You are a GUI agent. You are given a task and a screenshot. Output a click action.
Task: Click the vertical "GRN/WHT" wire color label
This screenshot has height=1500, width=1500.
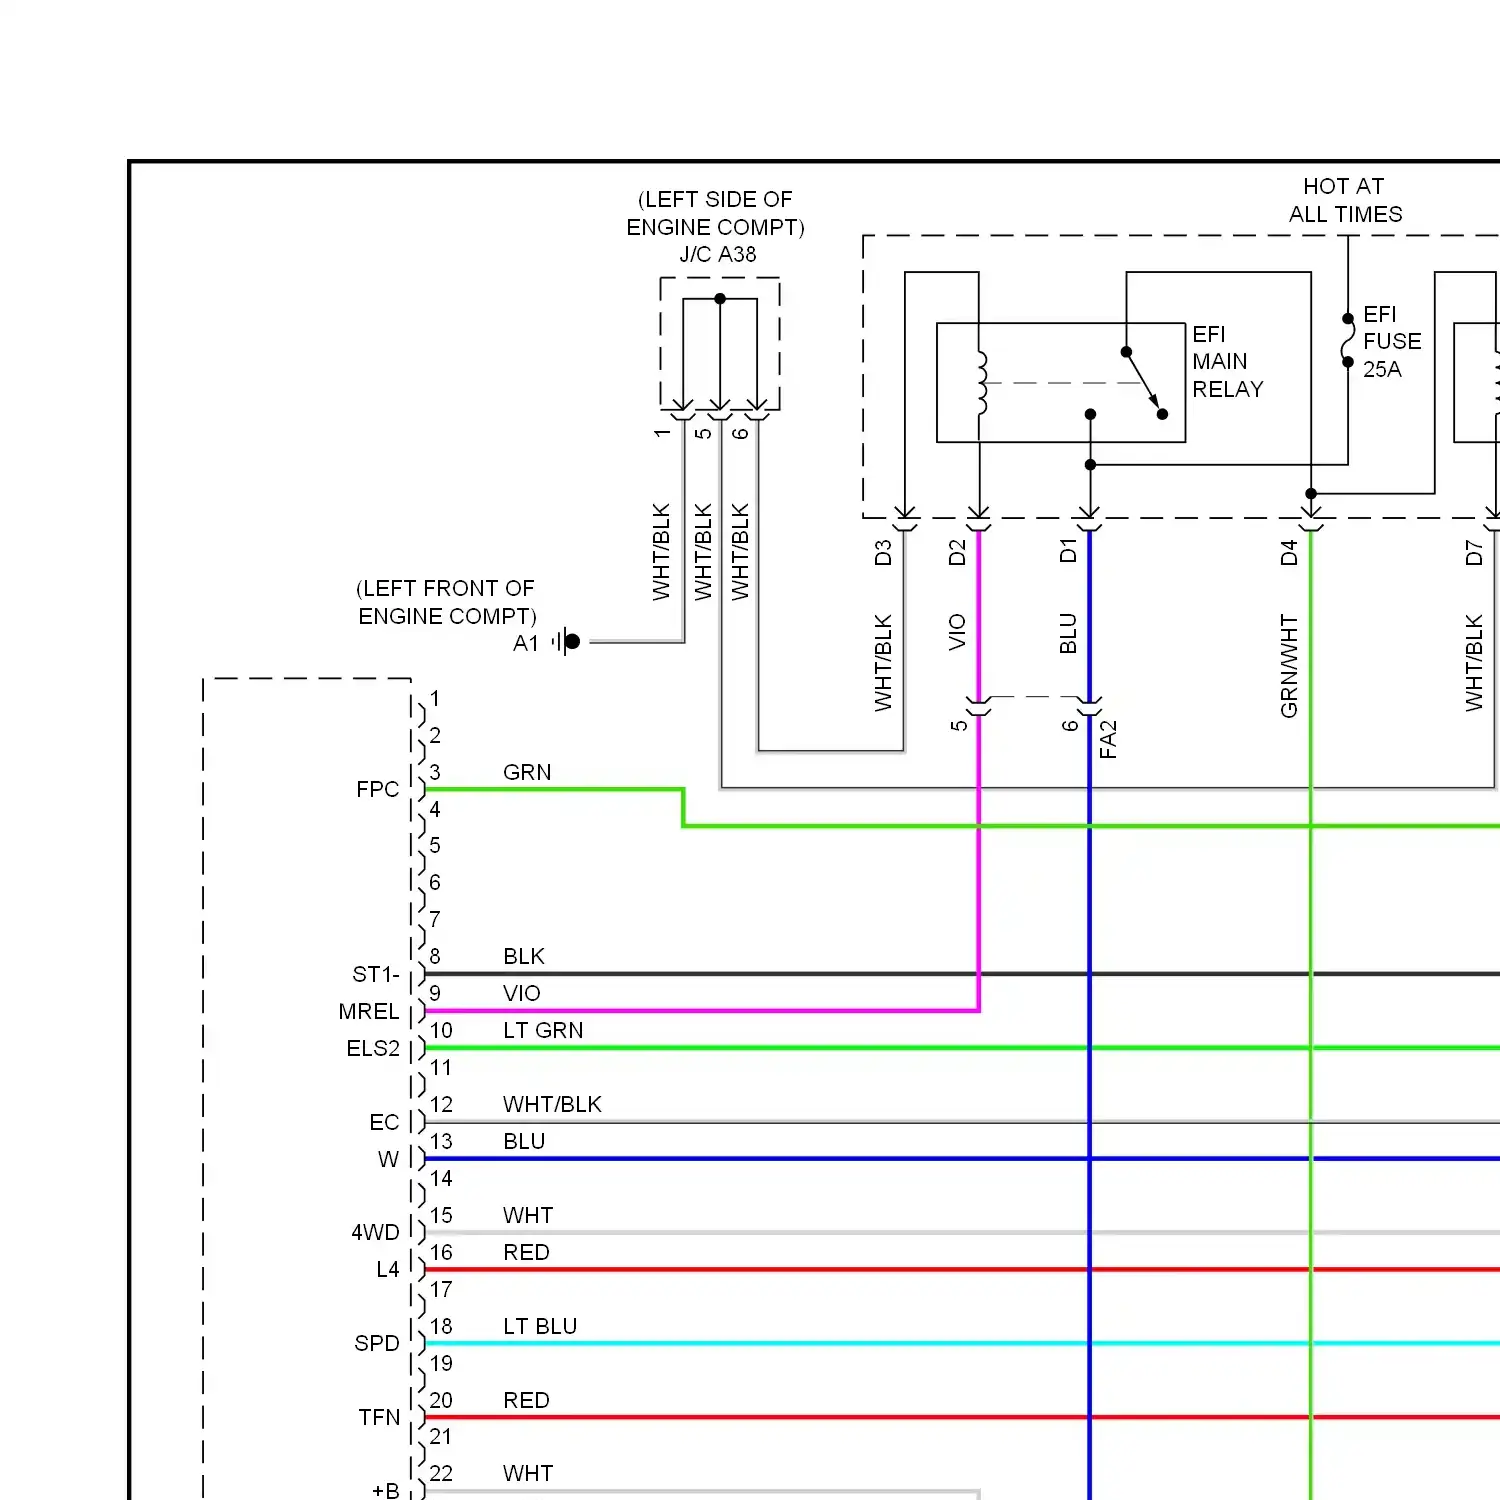pos(1289,666)
